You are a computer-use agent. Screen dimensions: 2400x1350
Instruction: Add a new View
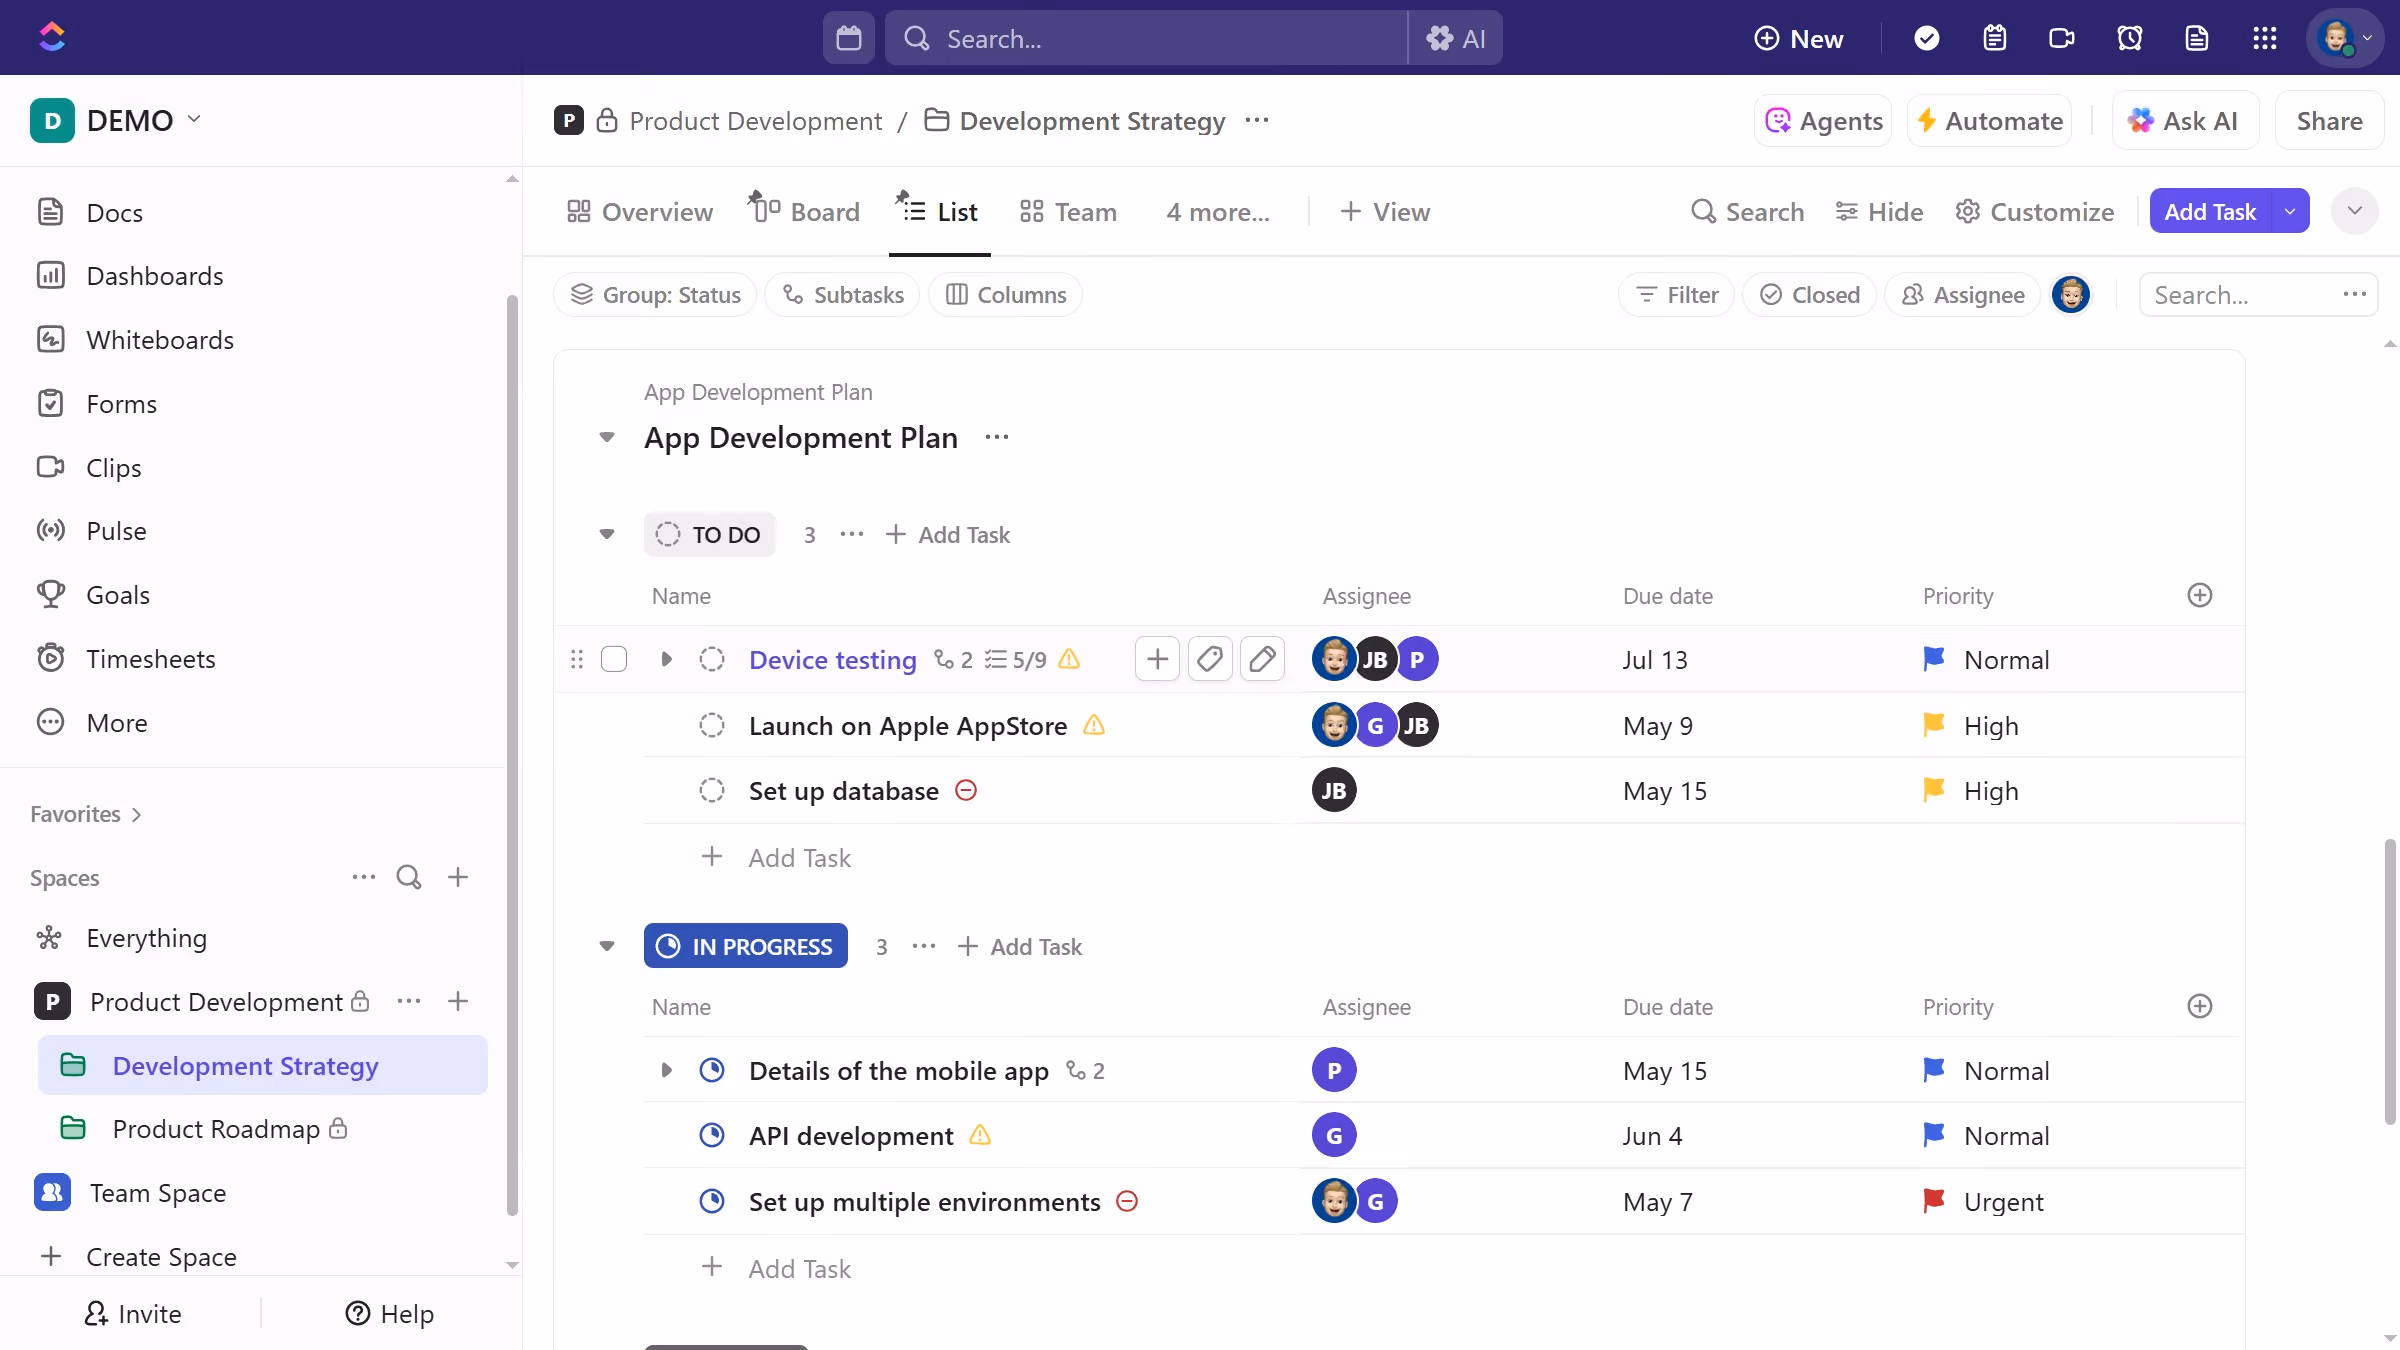click(x=1385, y=211)
